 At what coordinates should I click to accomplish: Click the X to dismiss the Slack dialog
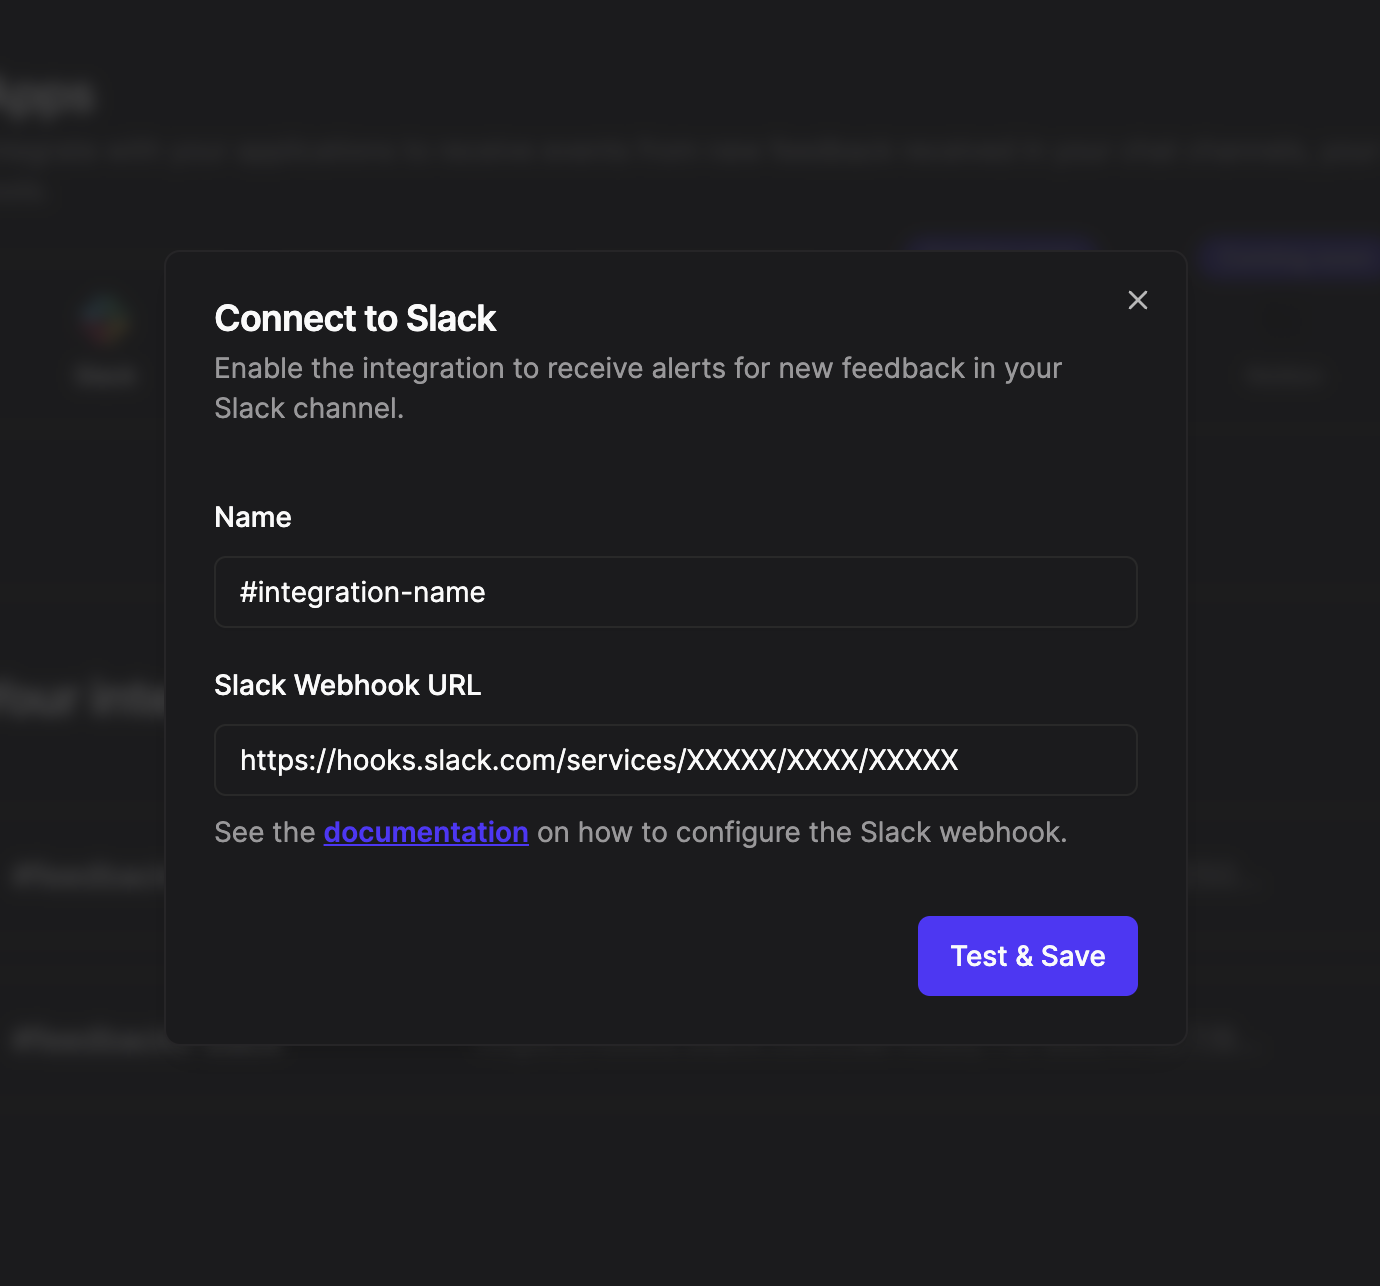[1137, 300]
